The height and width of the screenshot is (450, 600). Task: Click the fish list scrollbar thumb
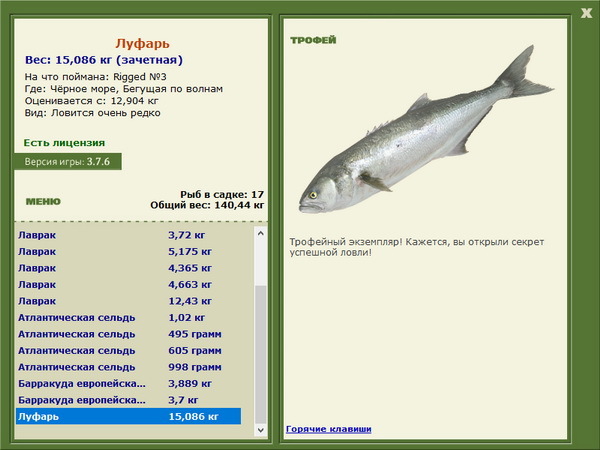tap(261, 354)
